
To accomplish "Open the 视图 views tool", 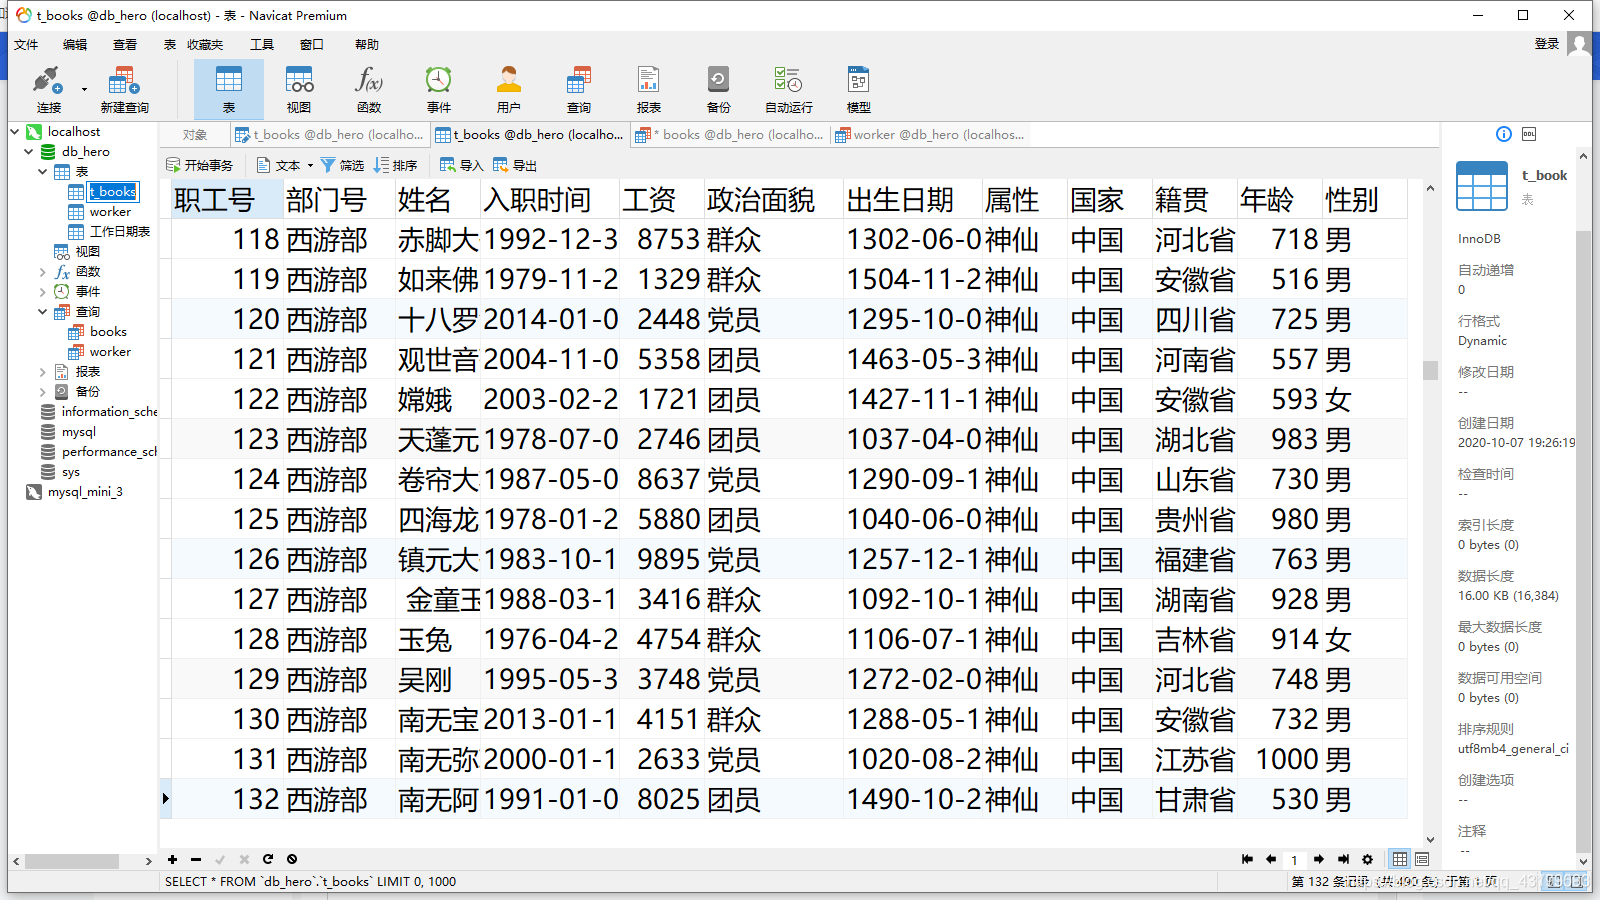I will pos(299,89).
